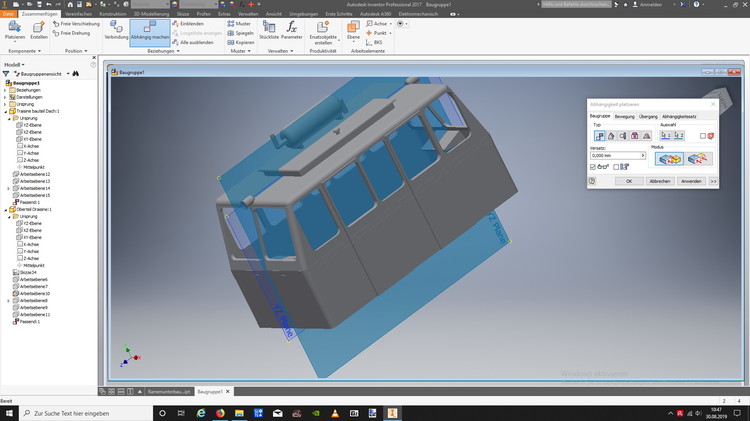Toggle the pick part first checkbox
The height and width of the screenshot is (421, 750).
coord(703,136)
